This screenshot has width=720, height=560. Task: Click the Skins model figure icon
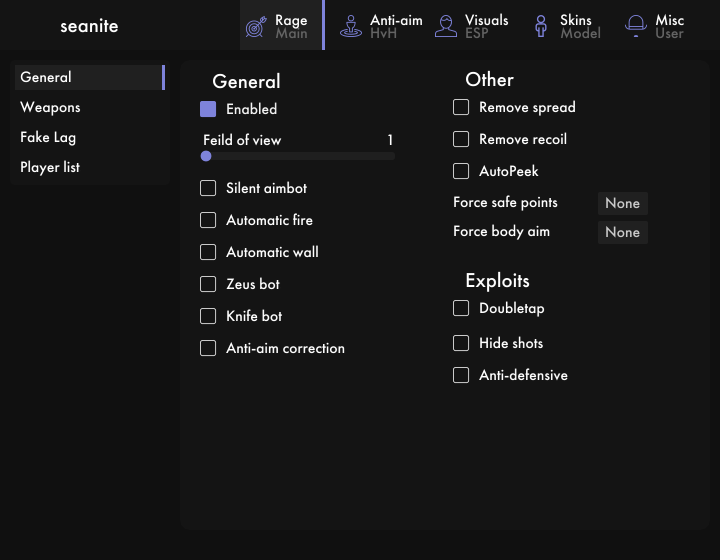pyautogui.click(x=541, y=26)
